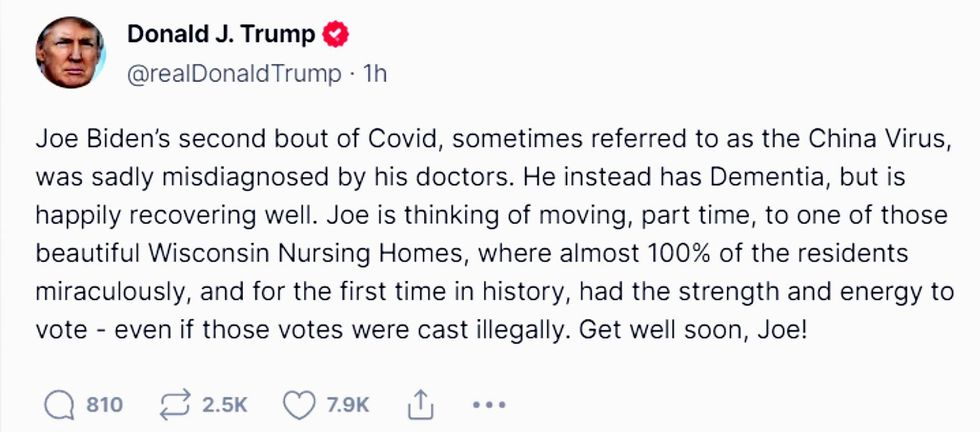The image size is (980, 432).
Task: Click the repost arrows icon
Action: 177,404
